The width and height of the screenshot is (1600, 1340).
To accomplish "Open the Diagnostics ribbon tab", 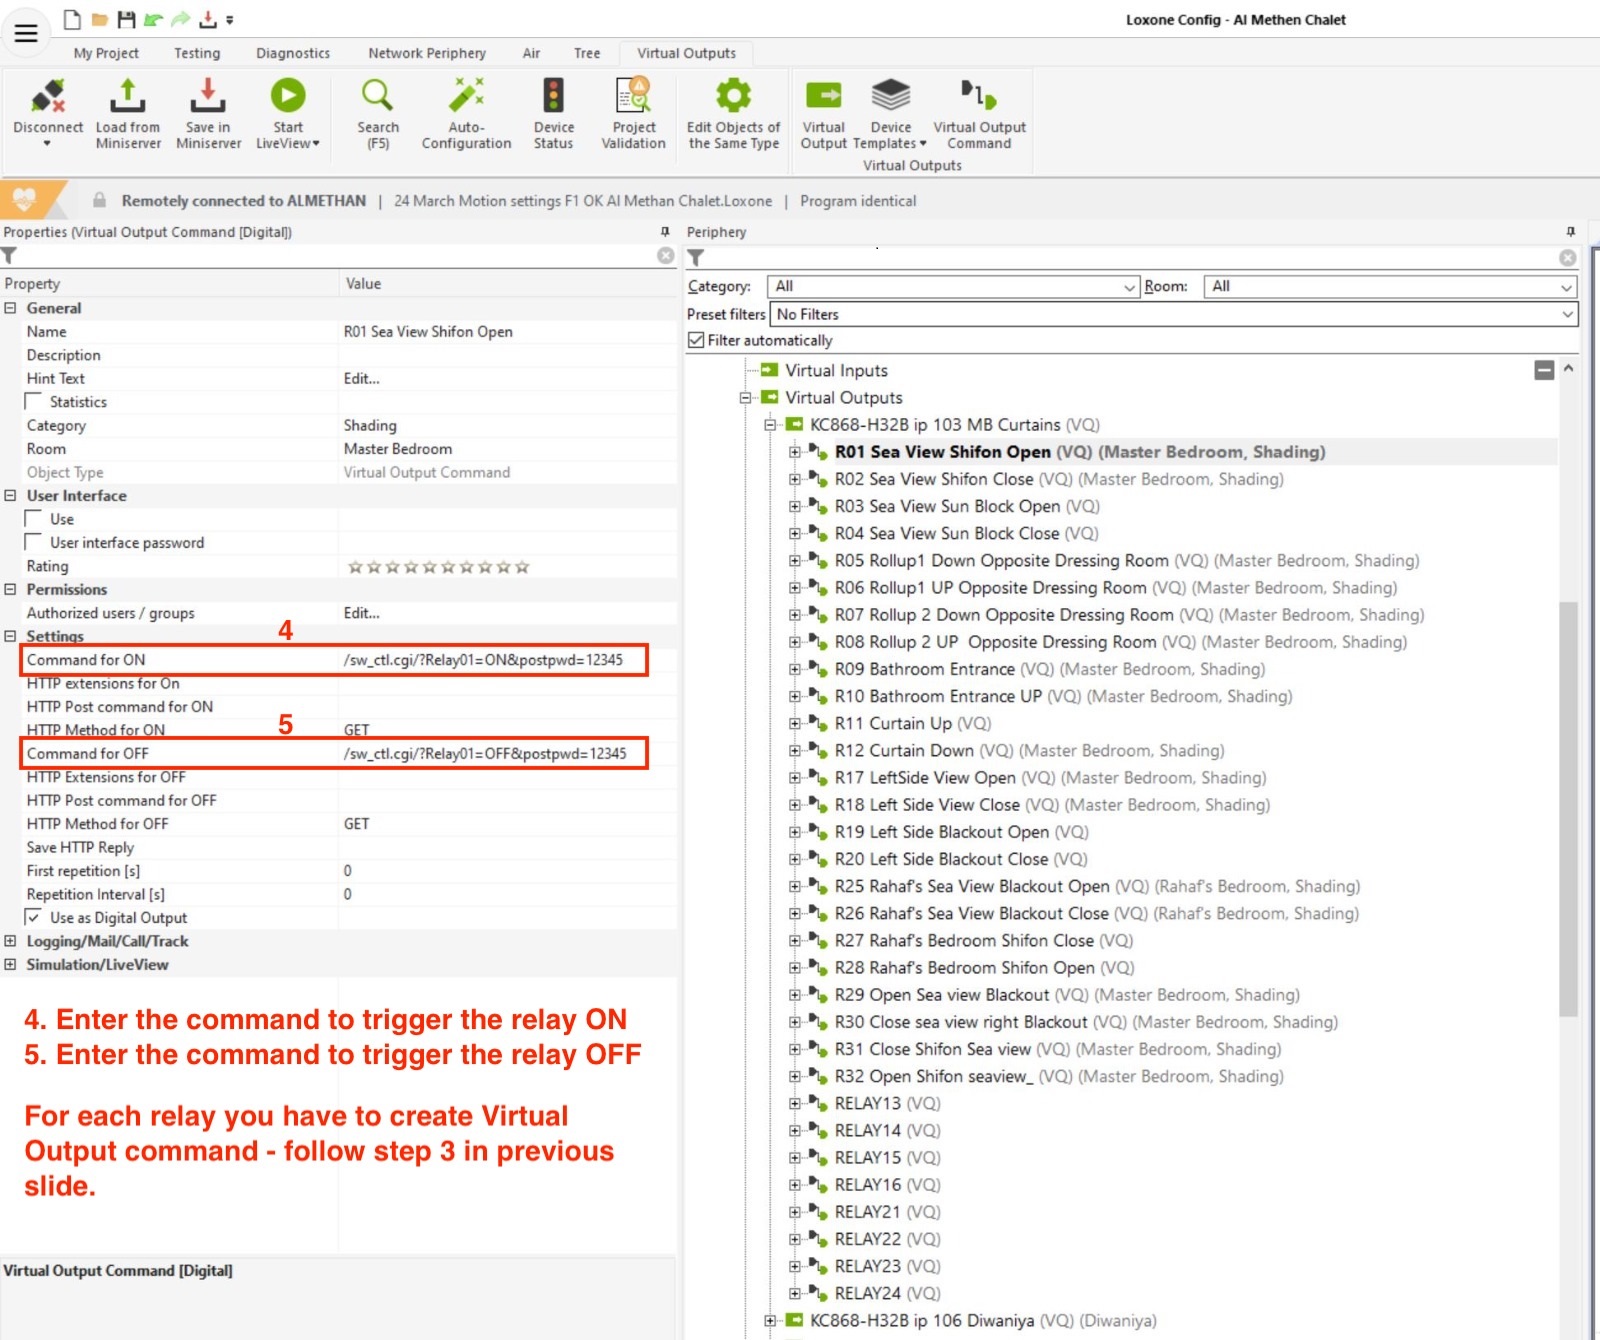I will click(x=292, y=53).
